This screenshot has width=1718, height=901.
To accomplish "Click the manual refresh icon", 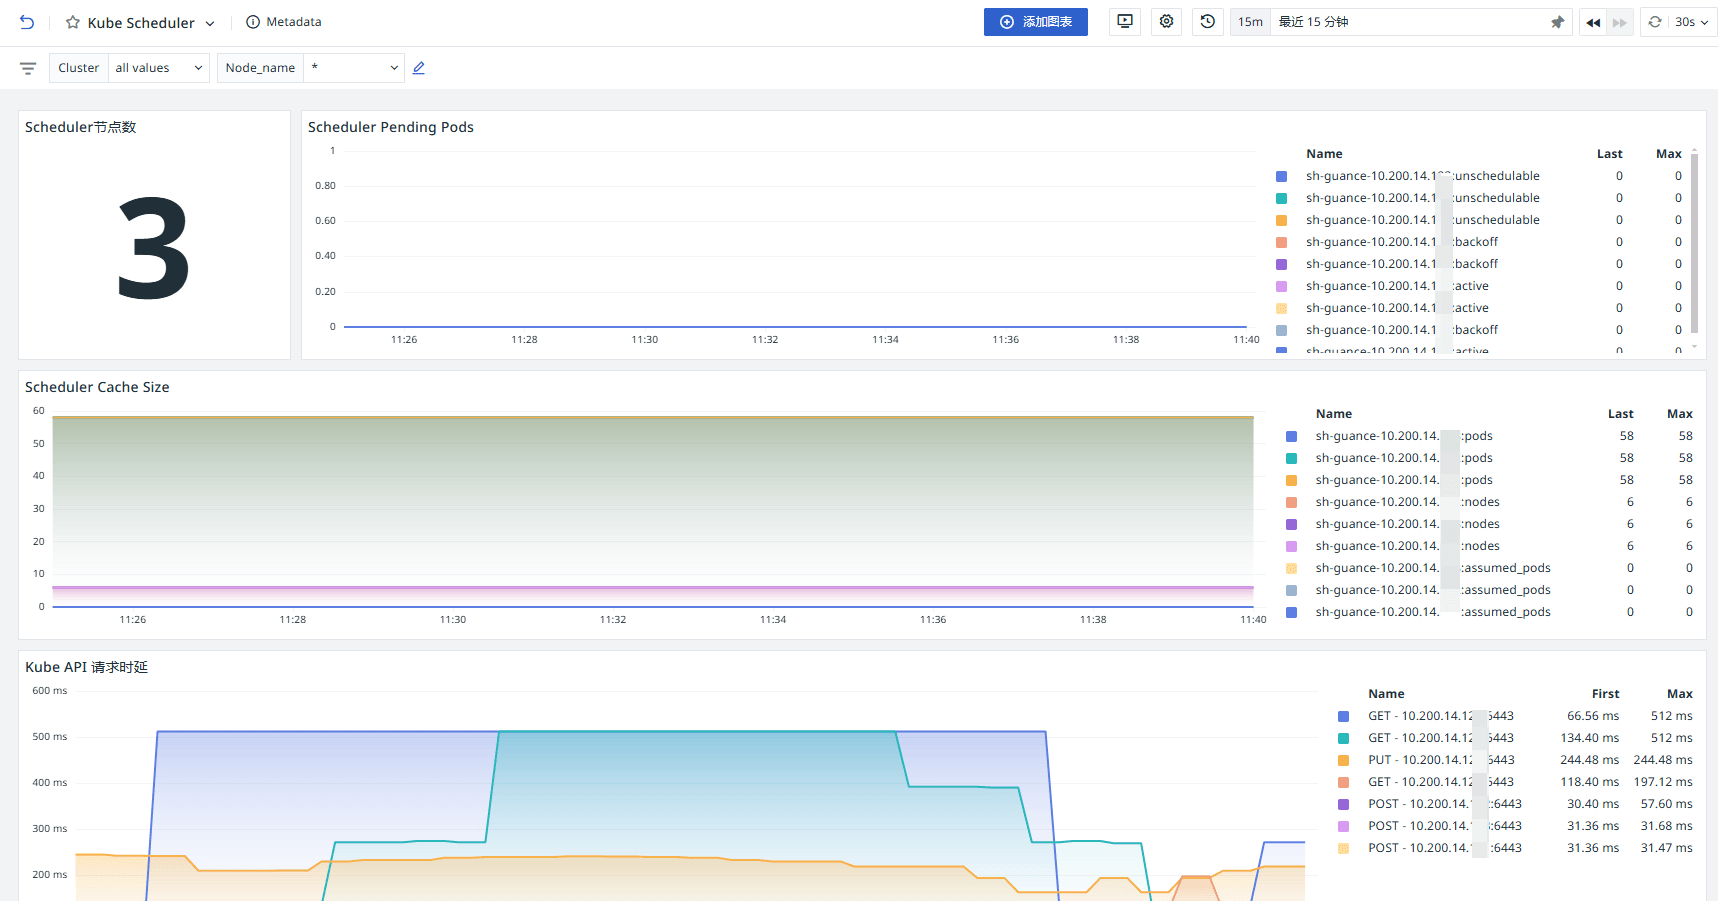I will point(1655,22).
